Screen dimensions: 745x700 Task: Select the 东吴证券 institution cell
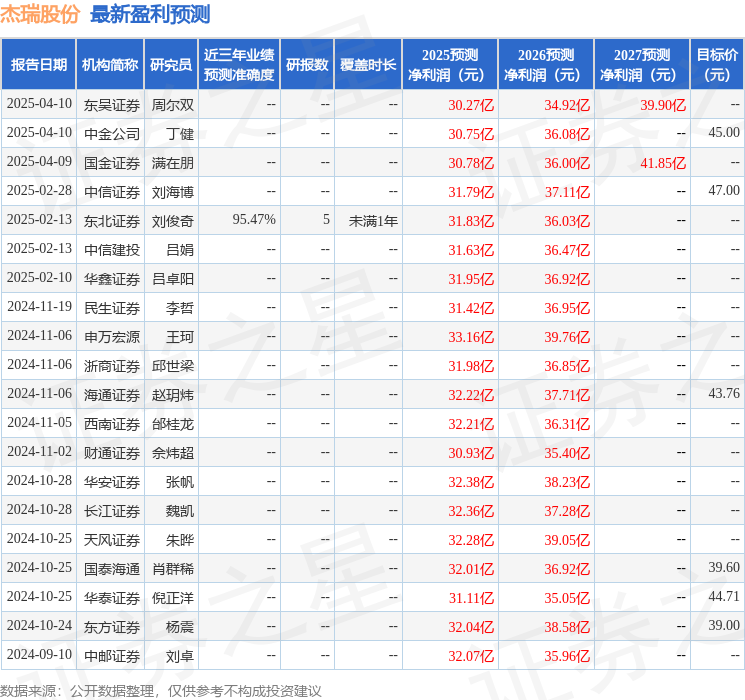pos(112,105)
